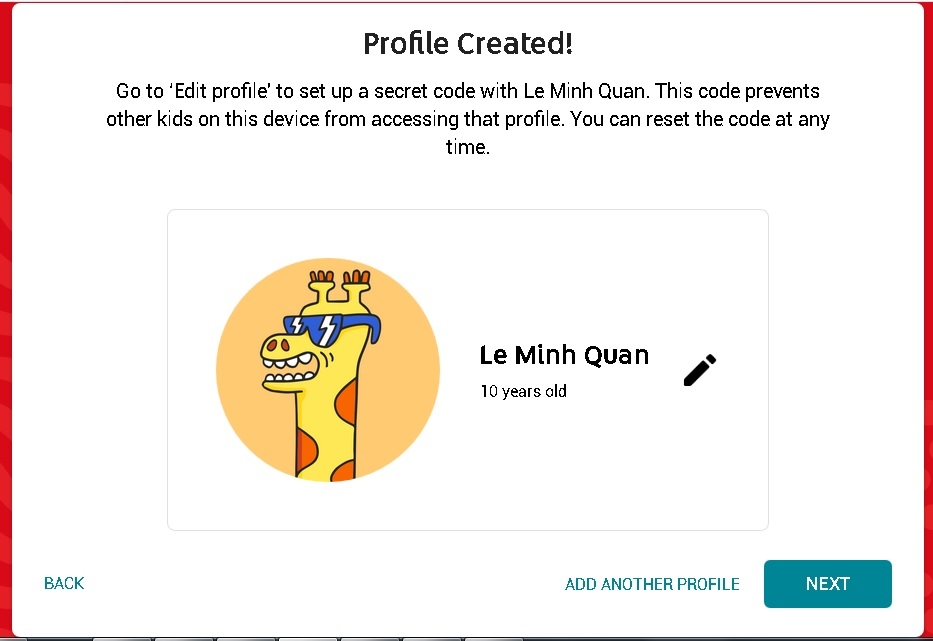This screenshot has height=641, width=933.
Task: Click the Edit profile instruction text
Action: click(x=467, y=118)
